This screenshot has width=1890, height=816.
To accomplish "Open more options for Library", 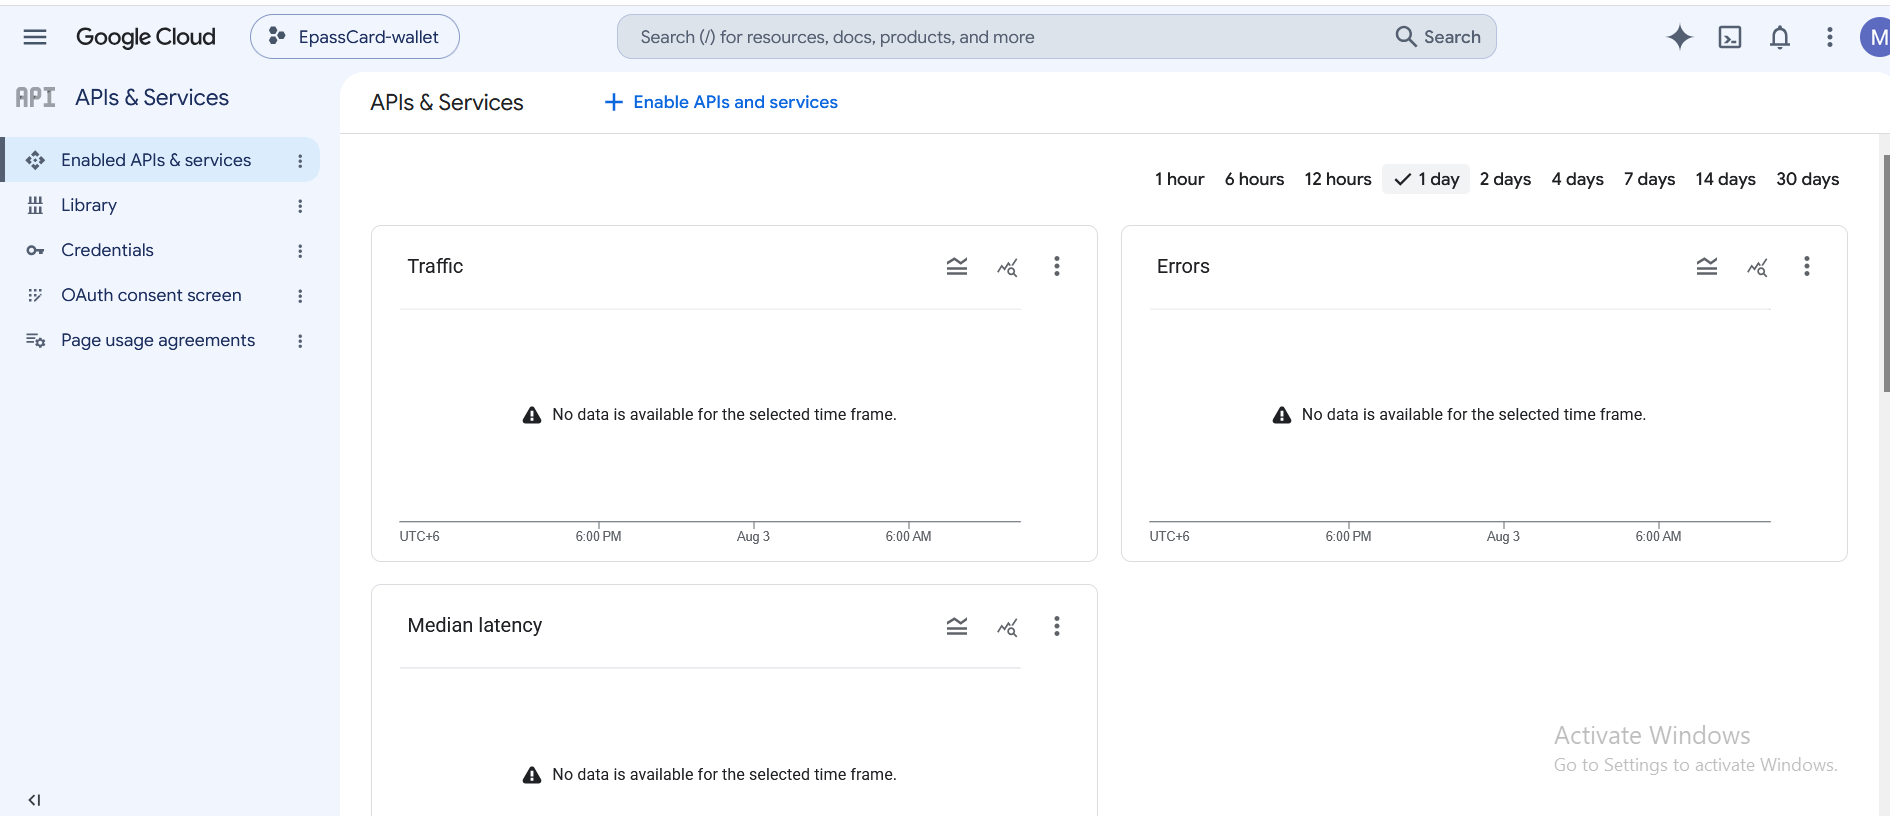I will pyautogui.click(x=300, y=206).
